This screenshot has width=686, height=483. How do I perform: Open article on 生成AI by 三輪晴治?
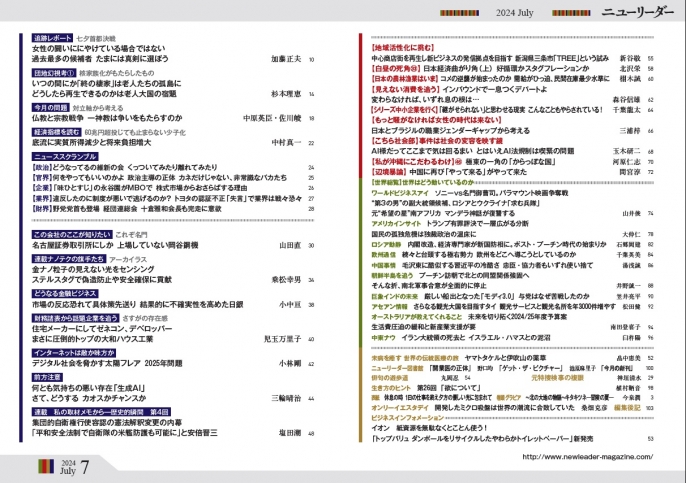click(x=120, y=395)
